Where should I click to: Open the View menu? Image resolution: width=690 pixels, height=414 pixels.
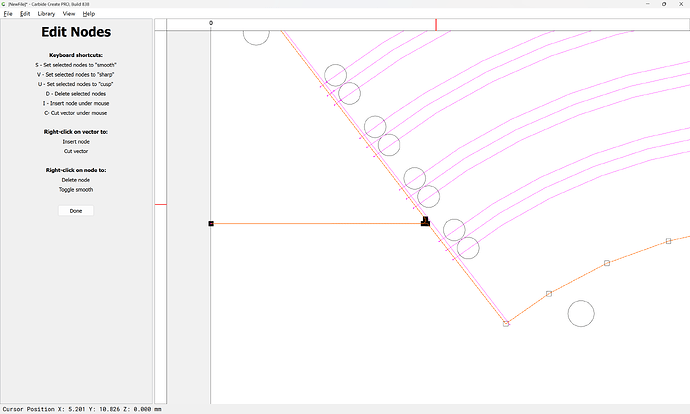69,14
